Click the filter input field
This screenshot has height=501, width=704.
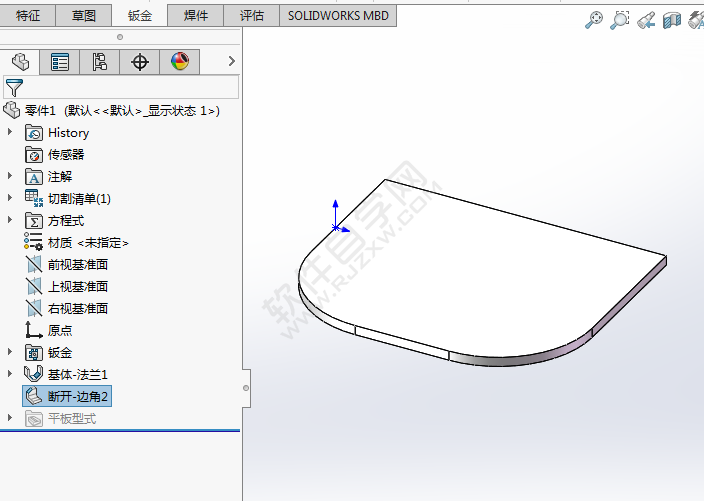point(121,87)
